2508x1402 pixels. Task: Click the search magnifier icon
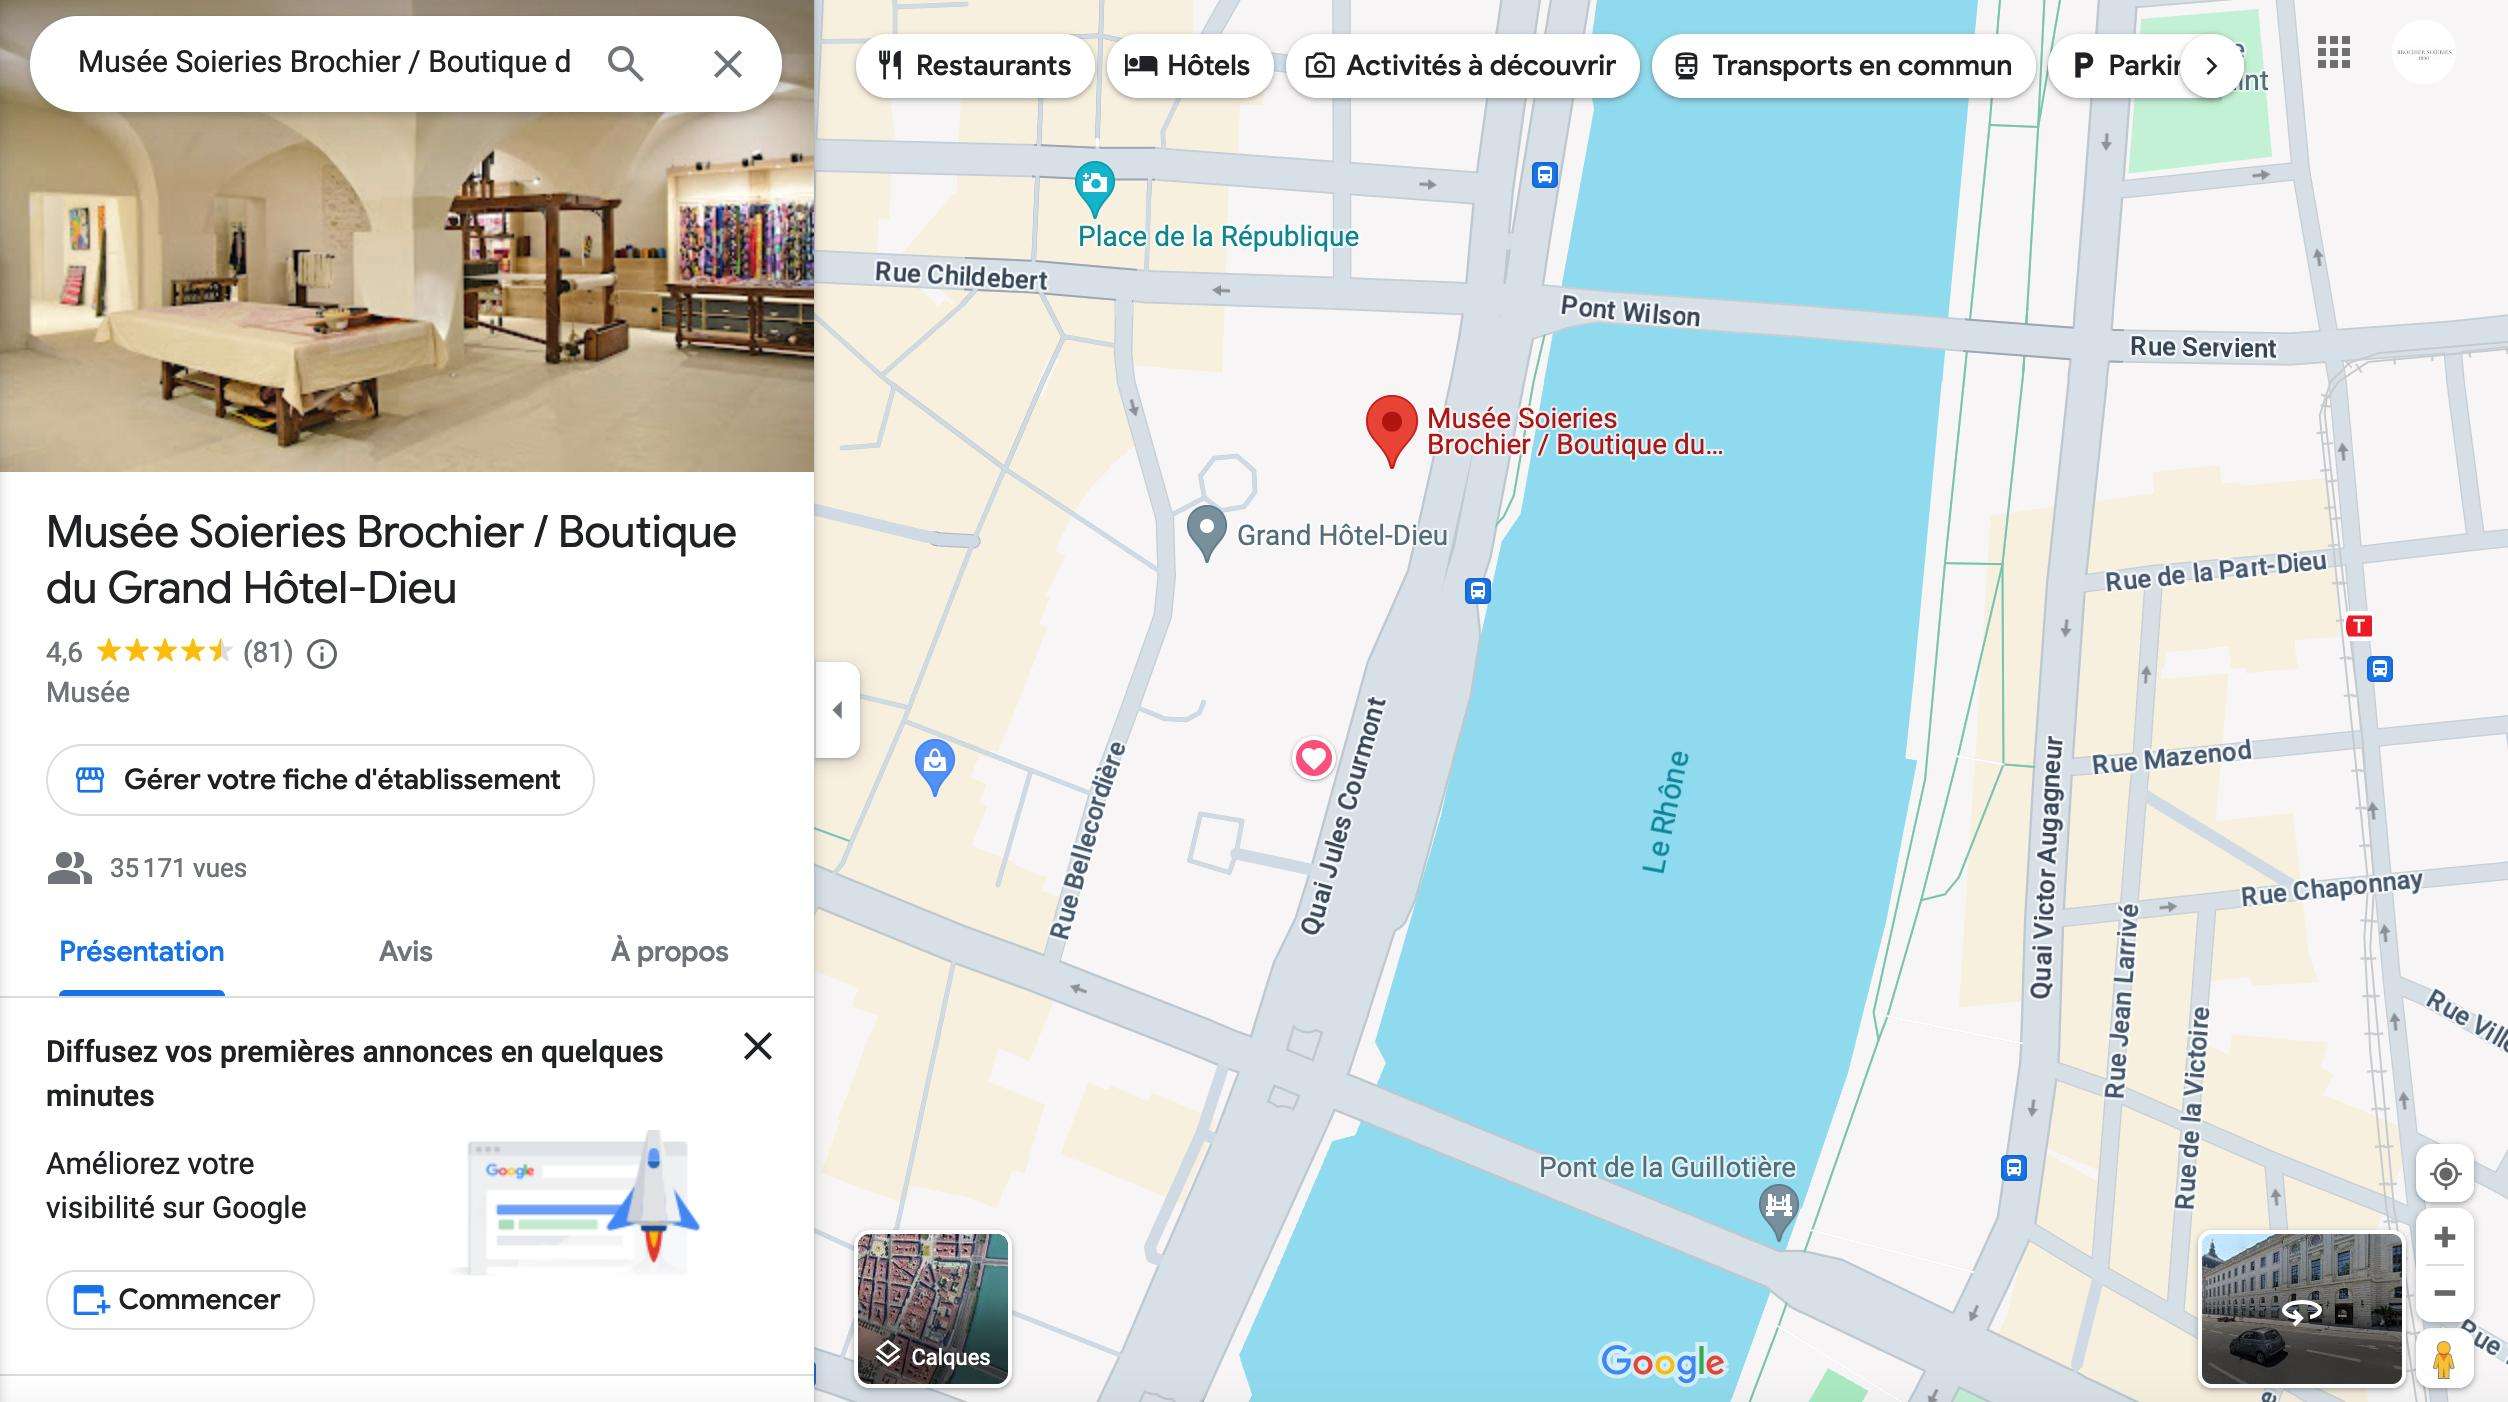click(625, 64)
